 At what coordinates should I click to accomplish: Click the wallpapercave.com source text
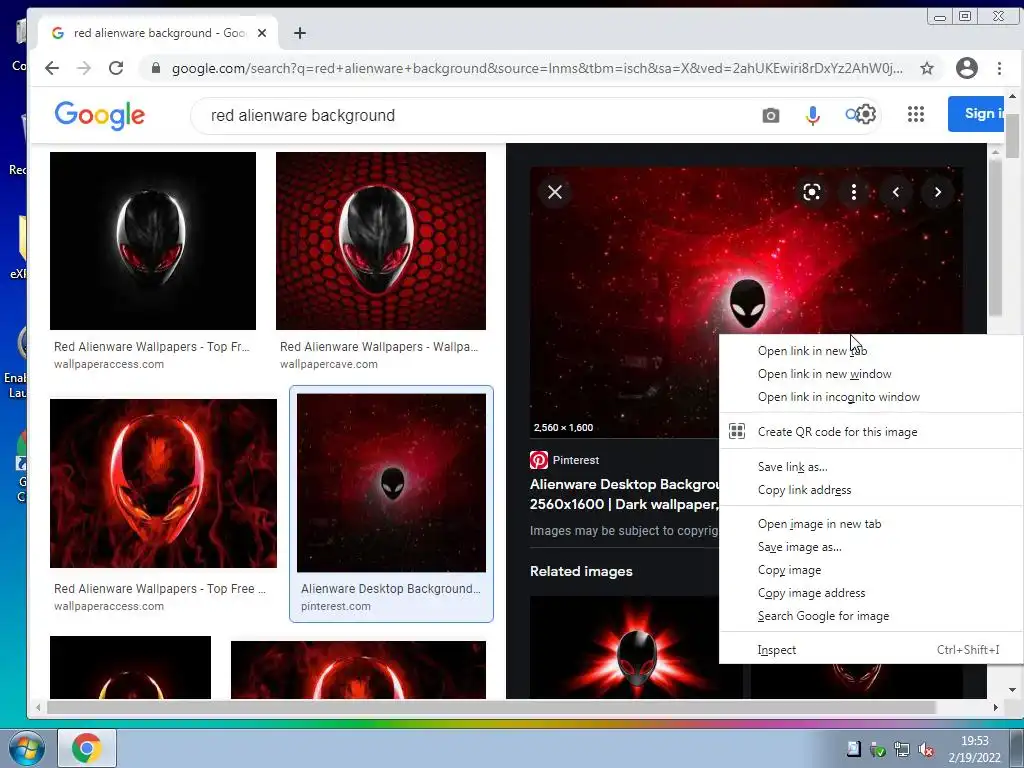328,364
